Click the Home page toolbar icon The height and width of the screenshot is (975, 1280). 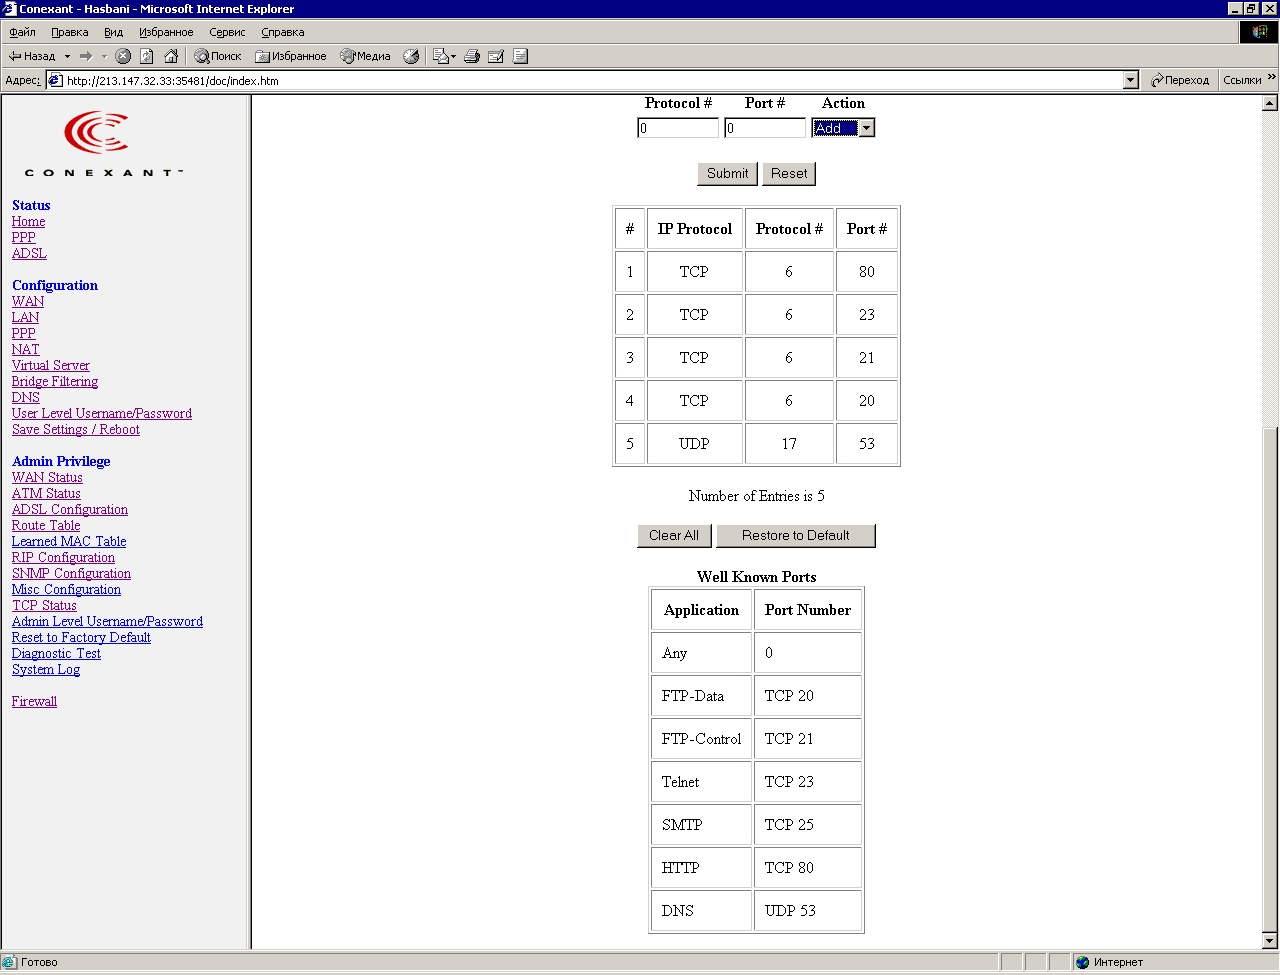click(171, 56)
